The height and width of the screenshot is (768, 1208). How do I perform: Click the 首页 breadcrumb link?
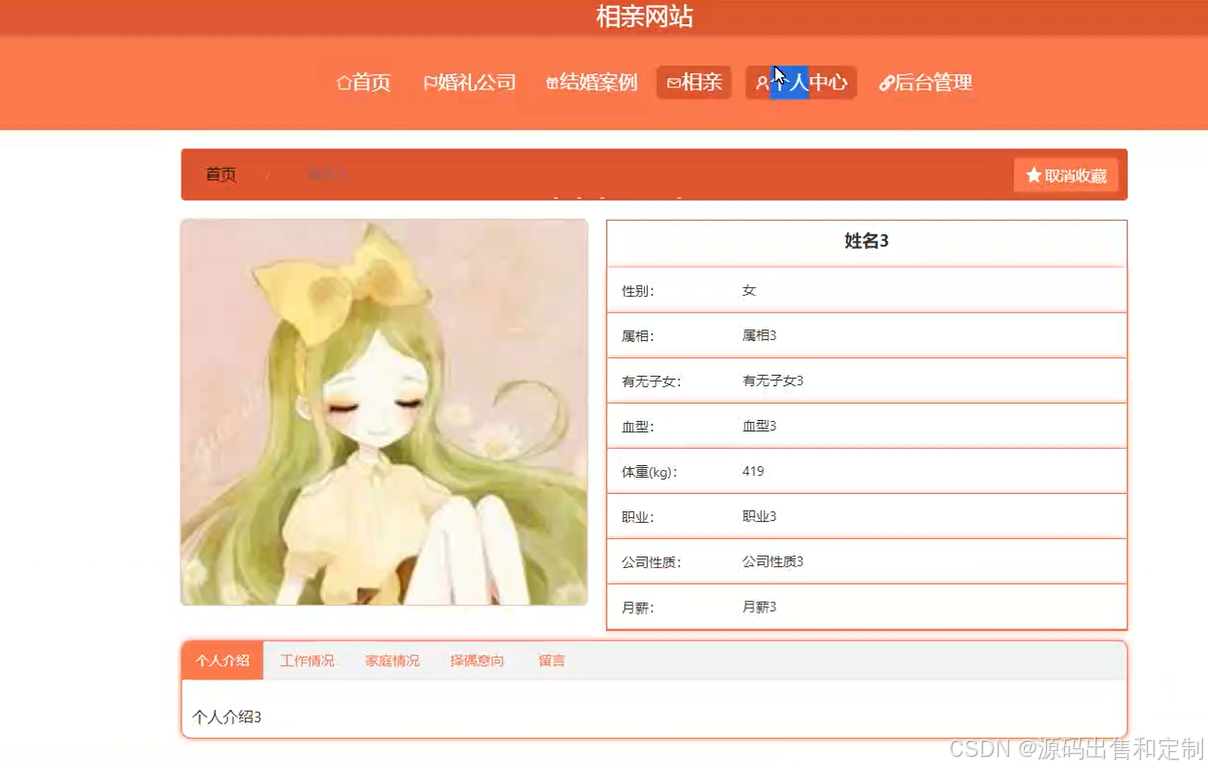tap(221, 174)
